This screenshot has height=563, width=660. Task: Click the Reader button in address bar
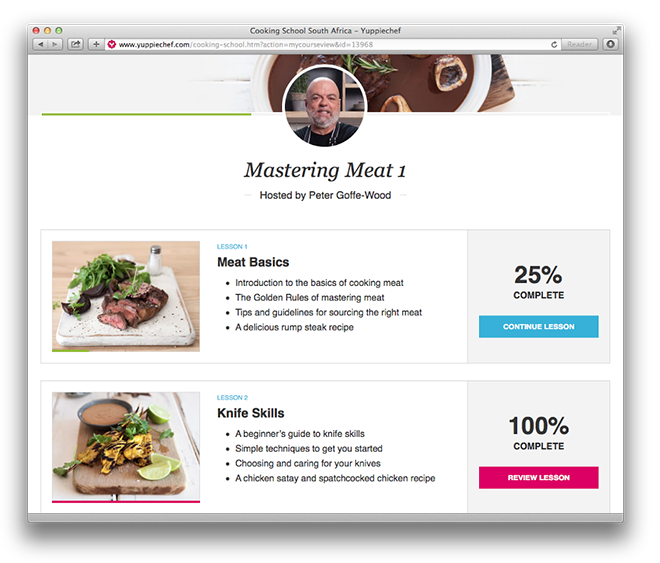(x=579, y=44)
